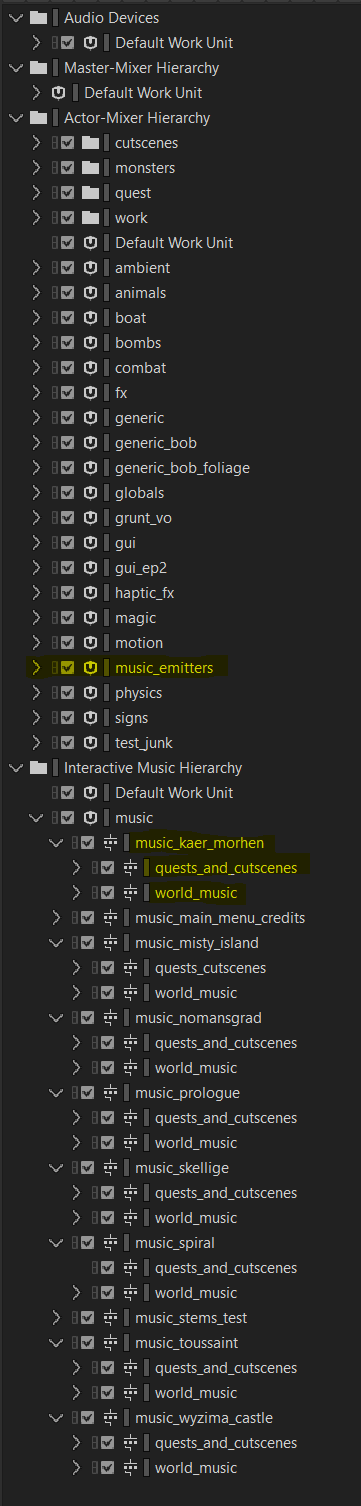The image size is (361, 1506).
Task: Uncheck the checkbox for bombs
Action: 67,343
